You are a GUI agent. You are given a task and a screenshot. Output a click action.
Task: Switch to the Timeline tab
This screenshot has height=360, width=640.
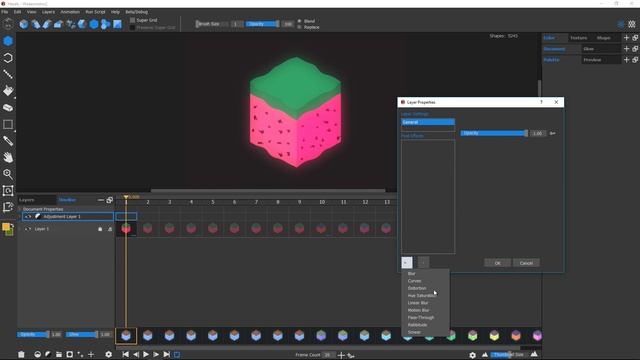point(67,200)
